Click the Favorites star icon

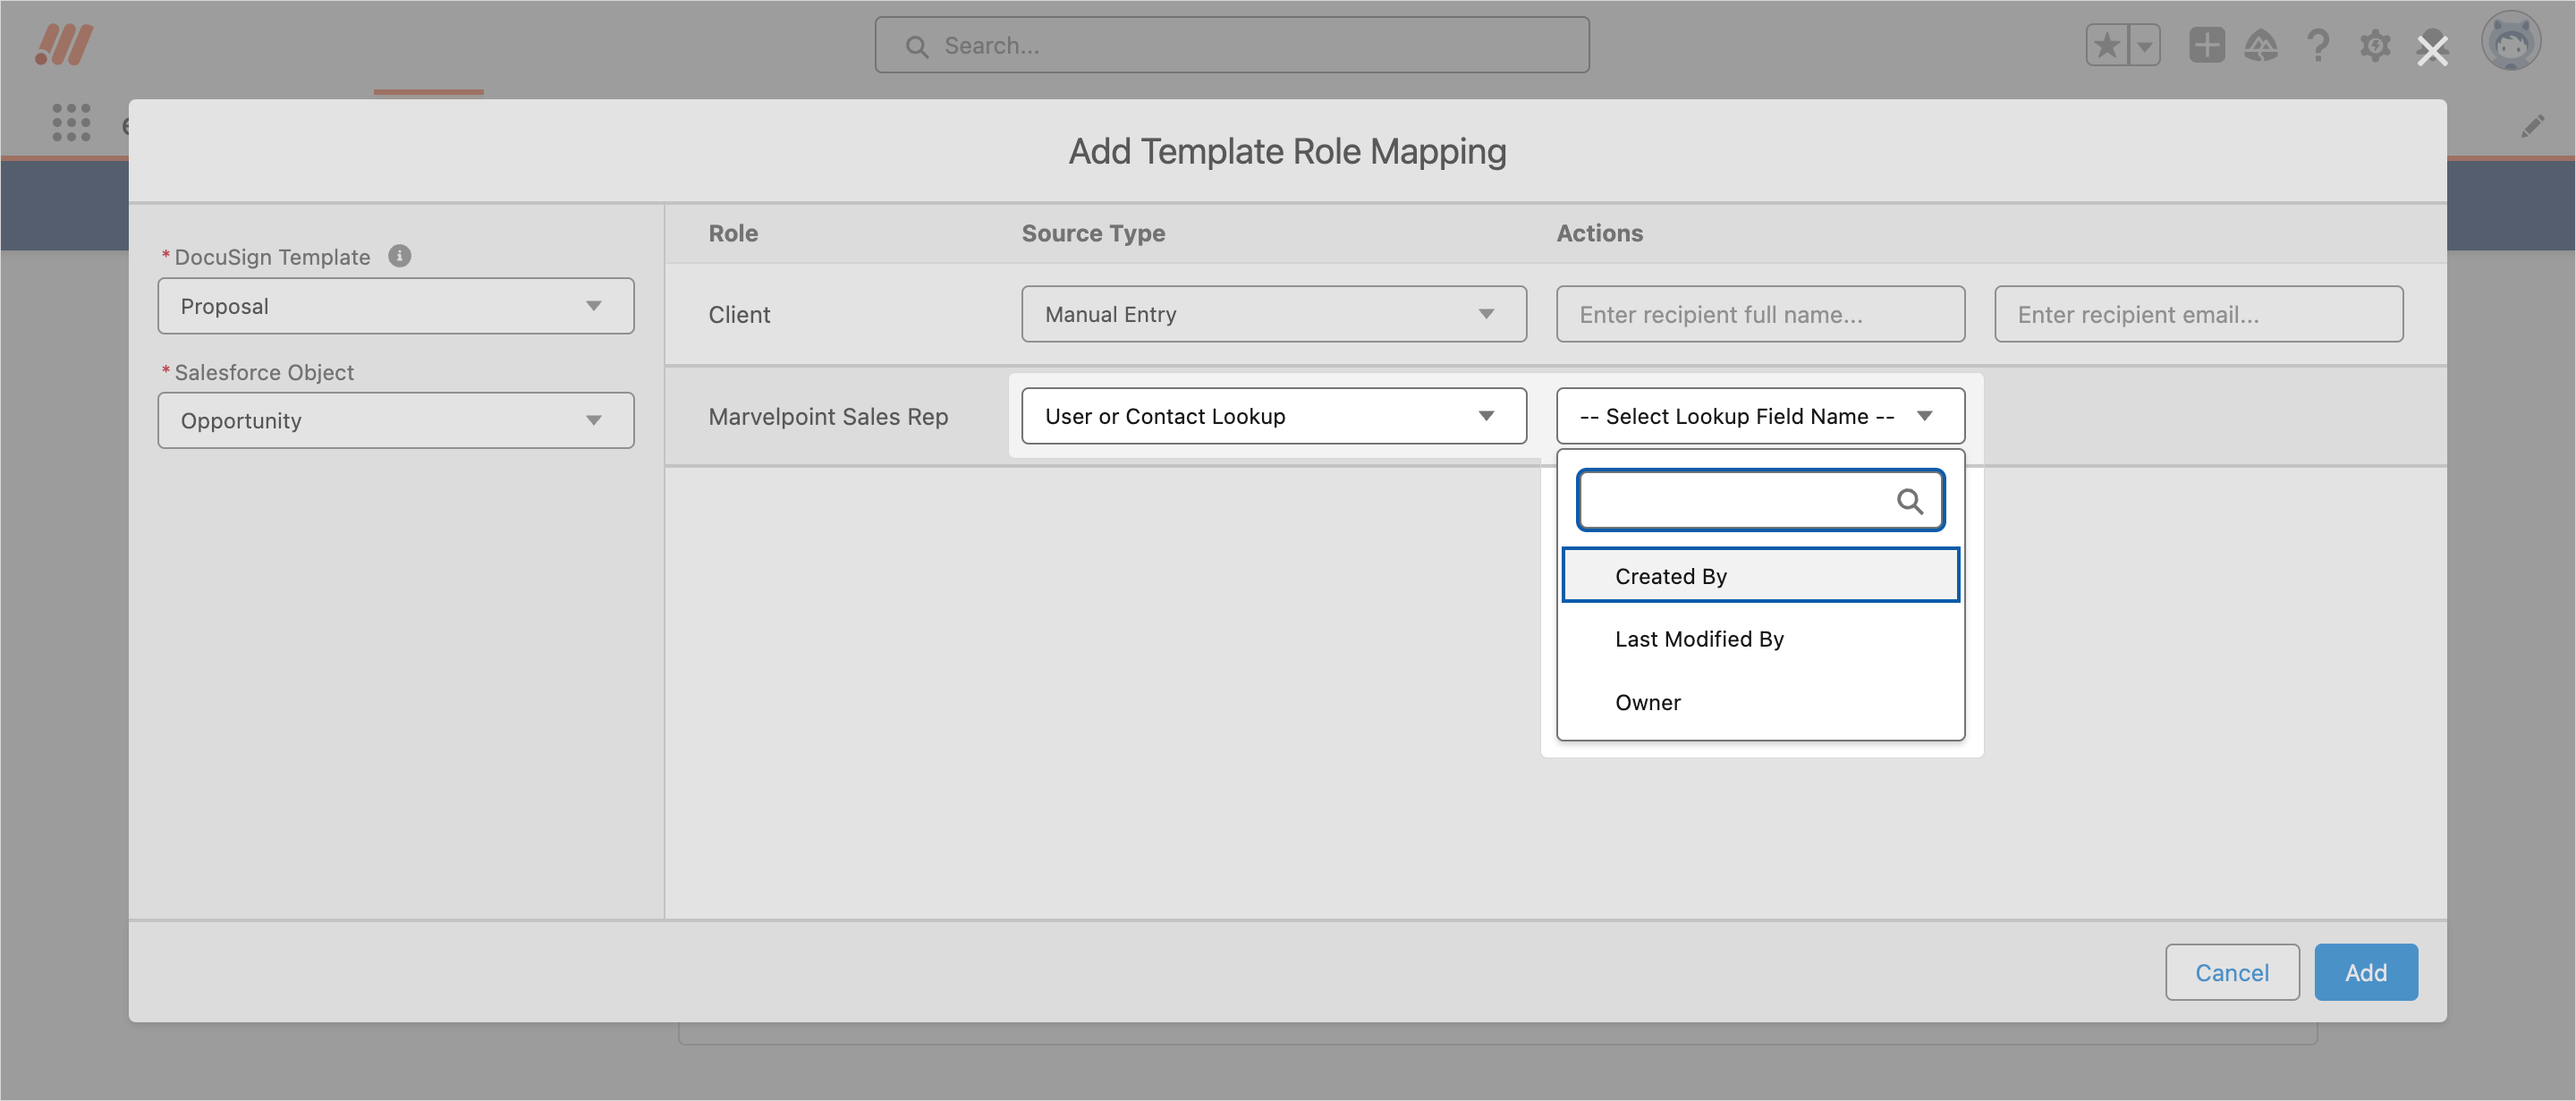(x=2106, y=45)
